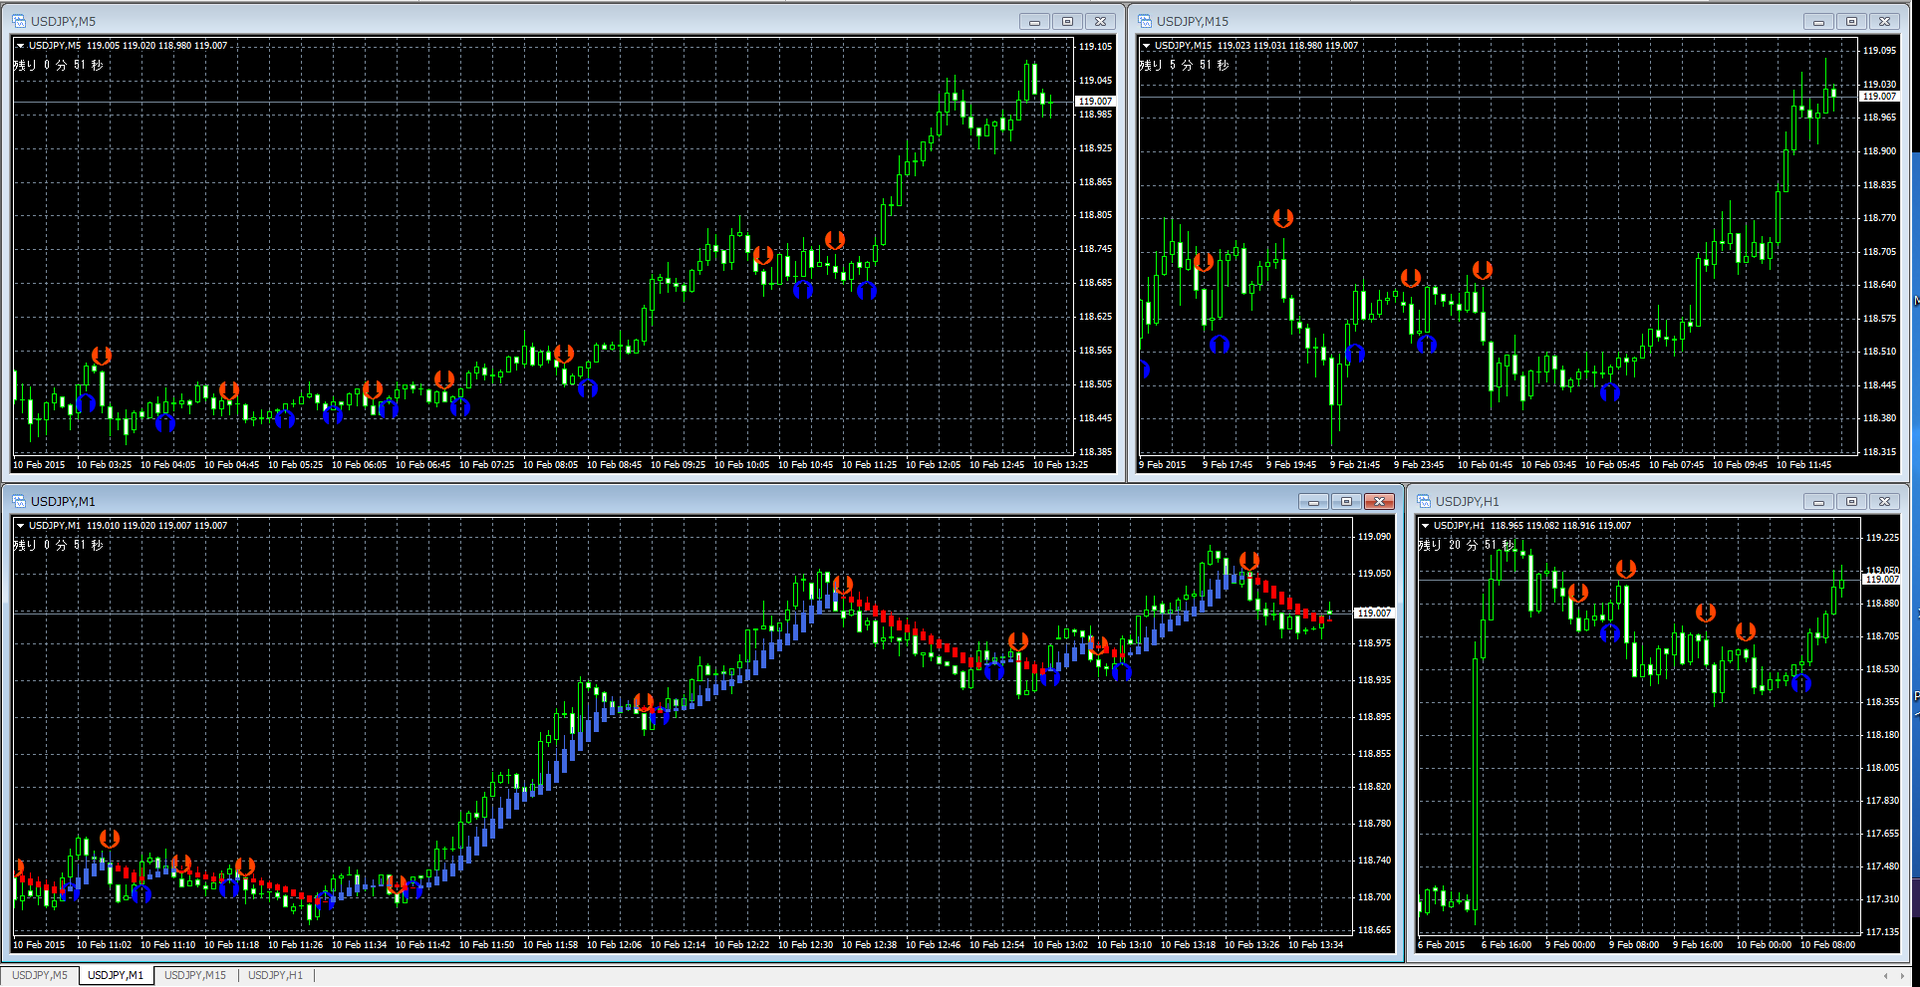This screenshot has height=987, width=1920.
Task: Minimize the USDJPY,M15 chart window
Action: click(x=1819, y=21)
